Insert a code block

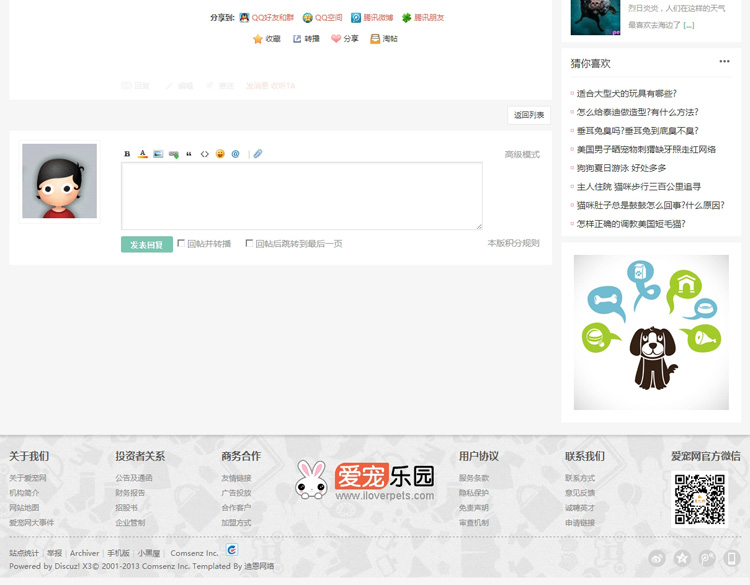tap(205, 154)
